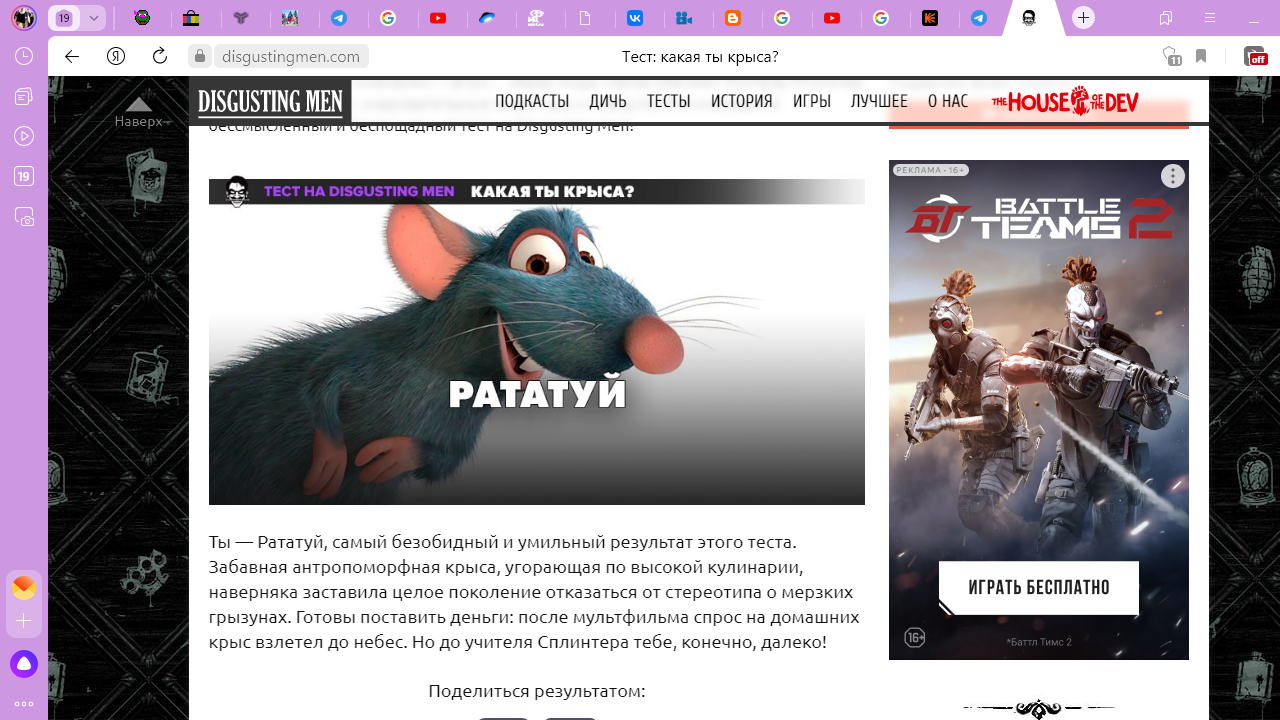Screen dimensions: 1280x720
Task: Switch to the VK tab
Action: click(635, 18)
